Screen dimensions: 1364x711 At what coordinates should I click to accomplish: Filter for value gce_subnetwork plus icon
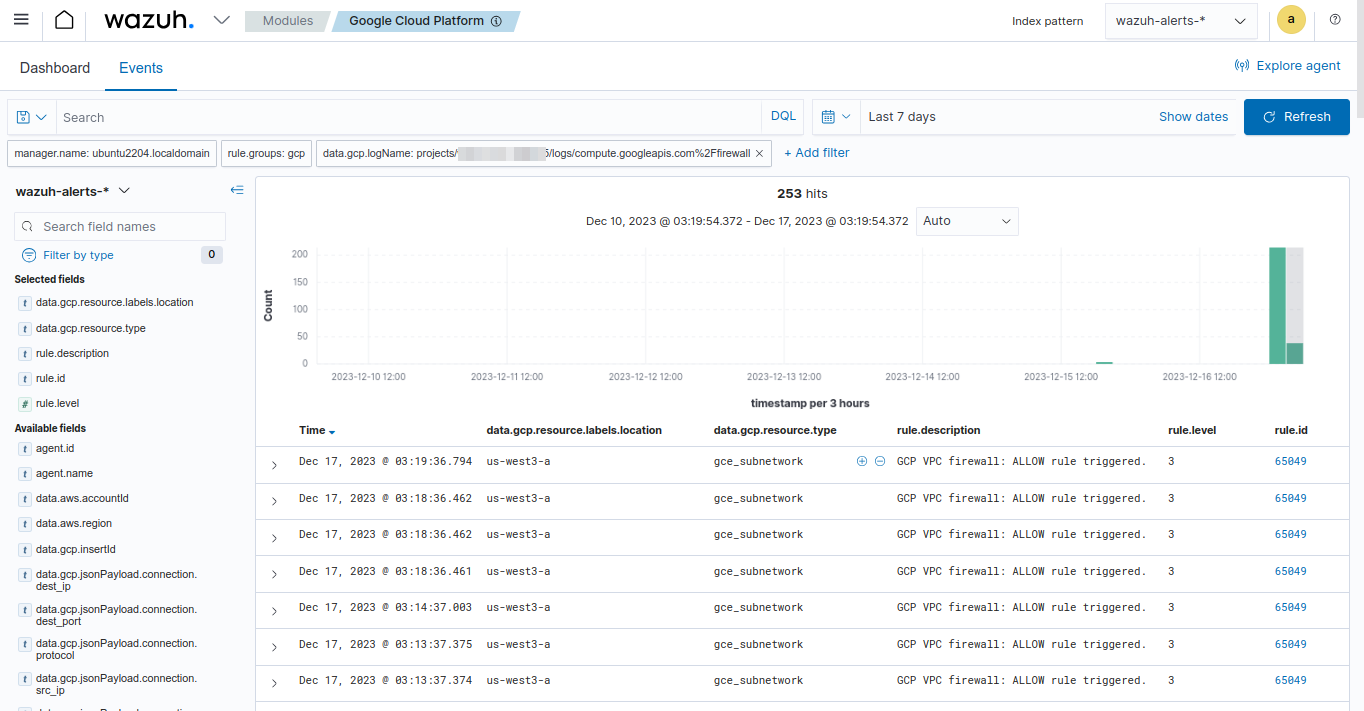tap(862, 461)
